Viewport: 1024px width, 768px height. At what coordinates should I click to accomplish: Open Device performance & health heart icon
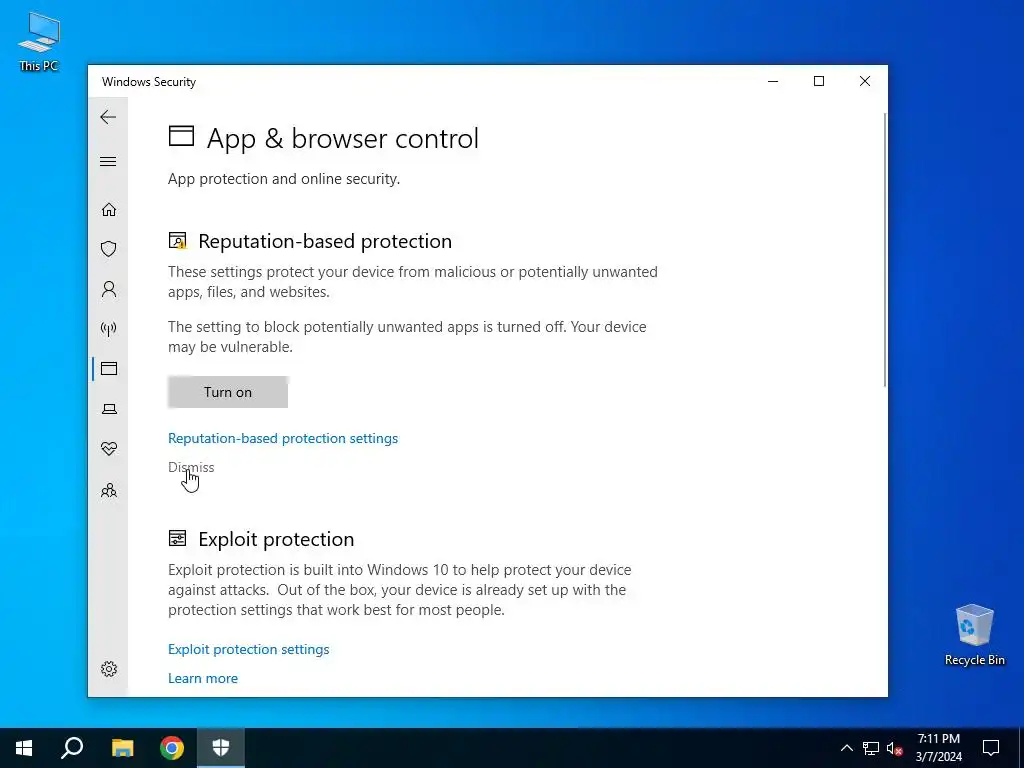(108, 449)
